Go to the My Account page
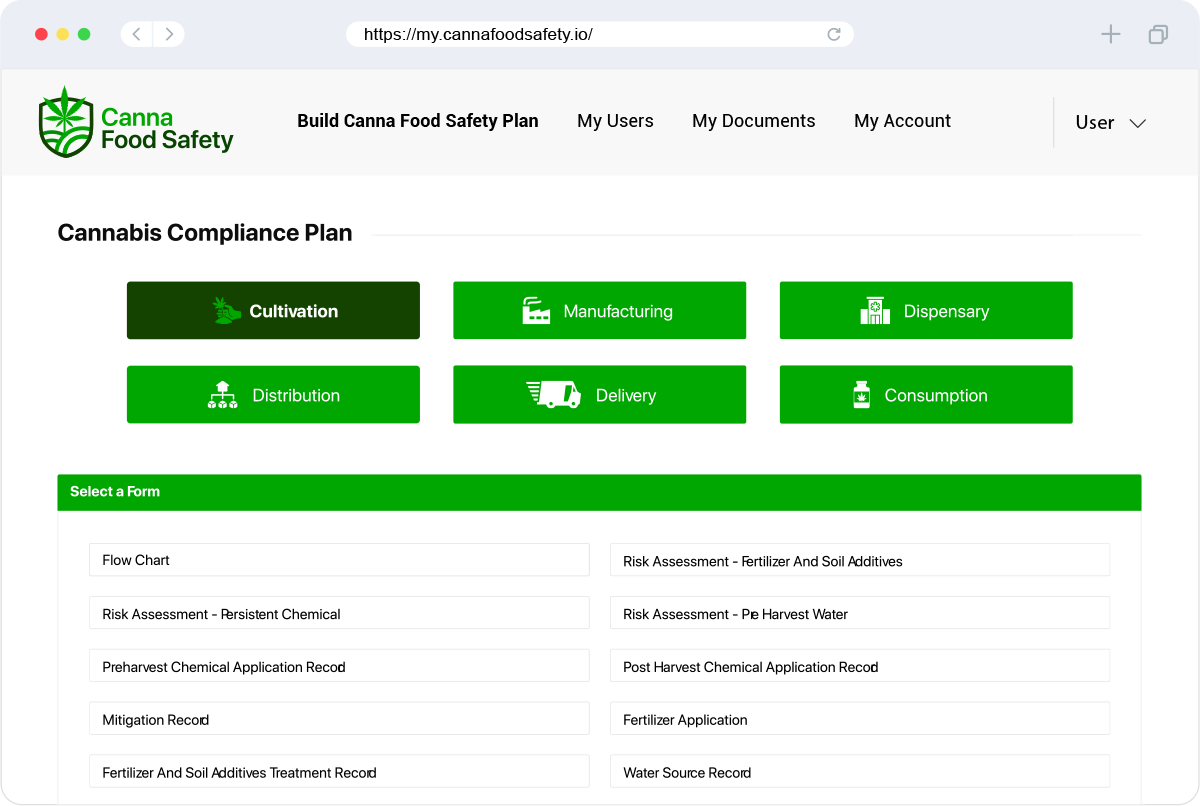Screen dimensions: 1200x806 (x=902, y=121)
